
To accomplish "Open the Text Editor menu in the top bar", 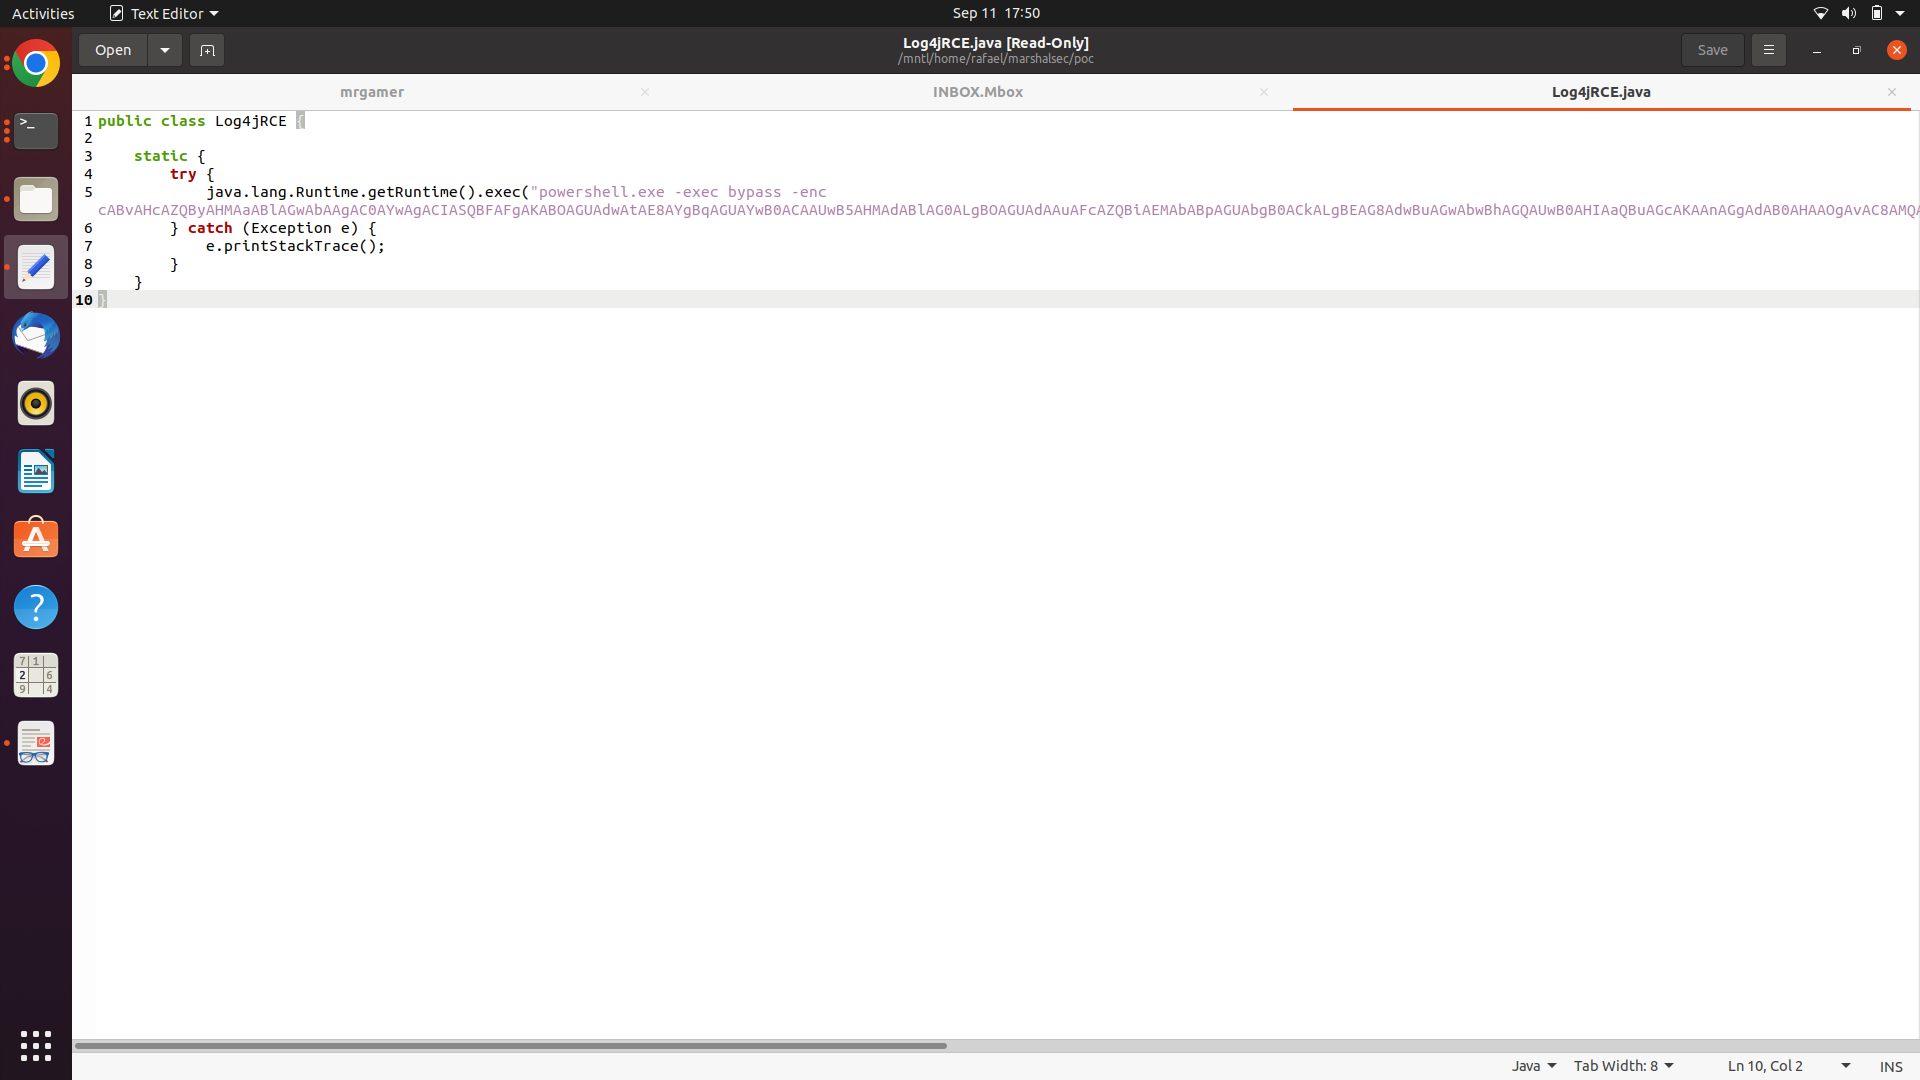I will pyautogui.click(x=163, y=13).
